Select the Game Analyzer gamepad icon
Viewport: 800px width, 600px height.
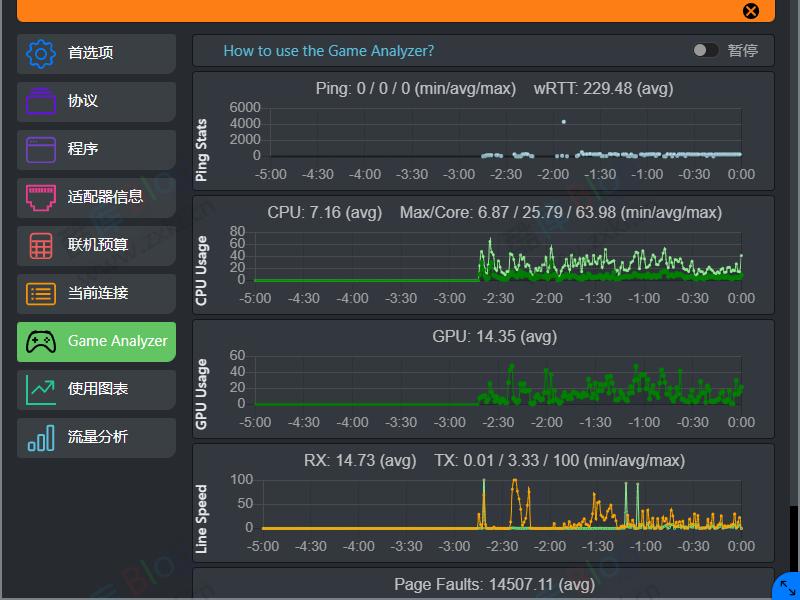38,341
